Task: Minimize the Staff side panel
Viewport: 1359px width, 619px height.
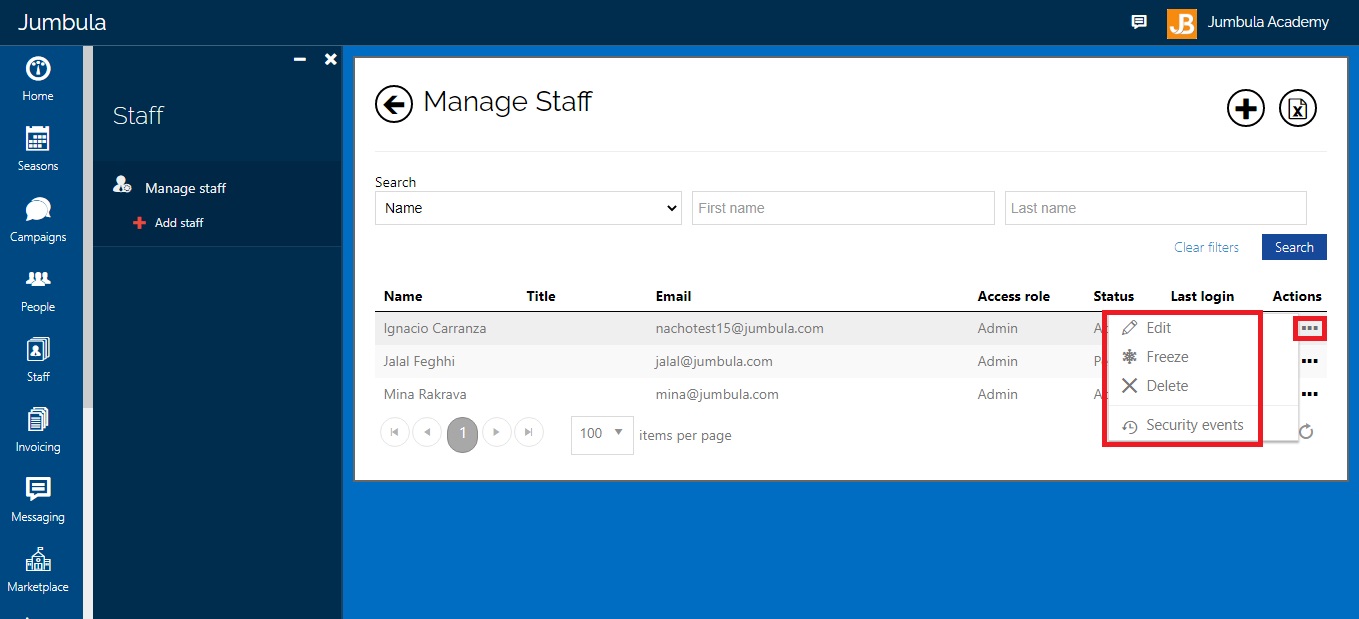Action: click(x=300, y=60)
